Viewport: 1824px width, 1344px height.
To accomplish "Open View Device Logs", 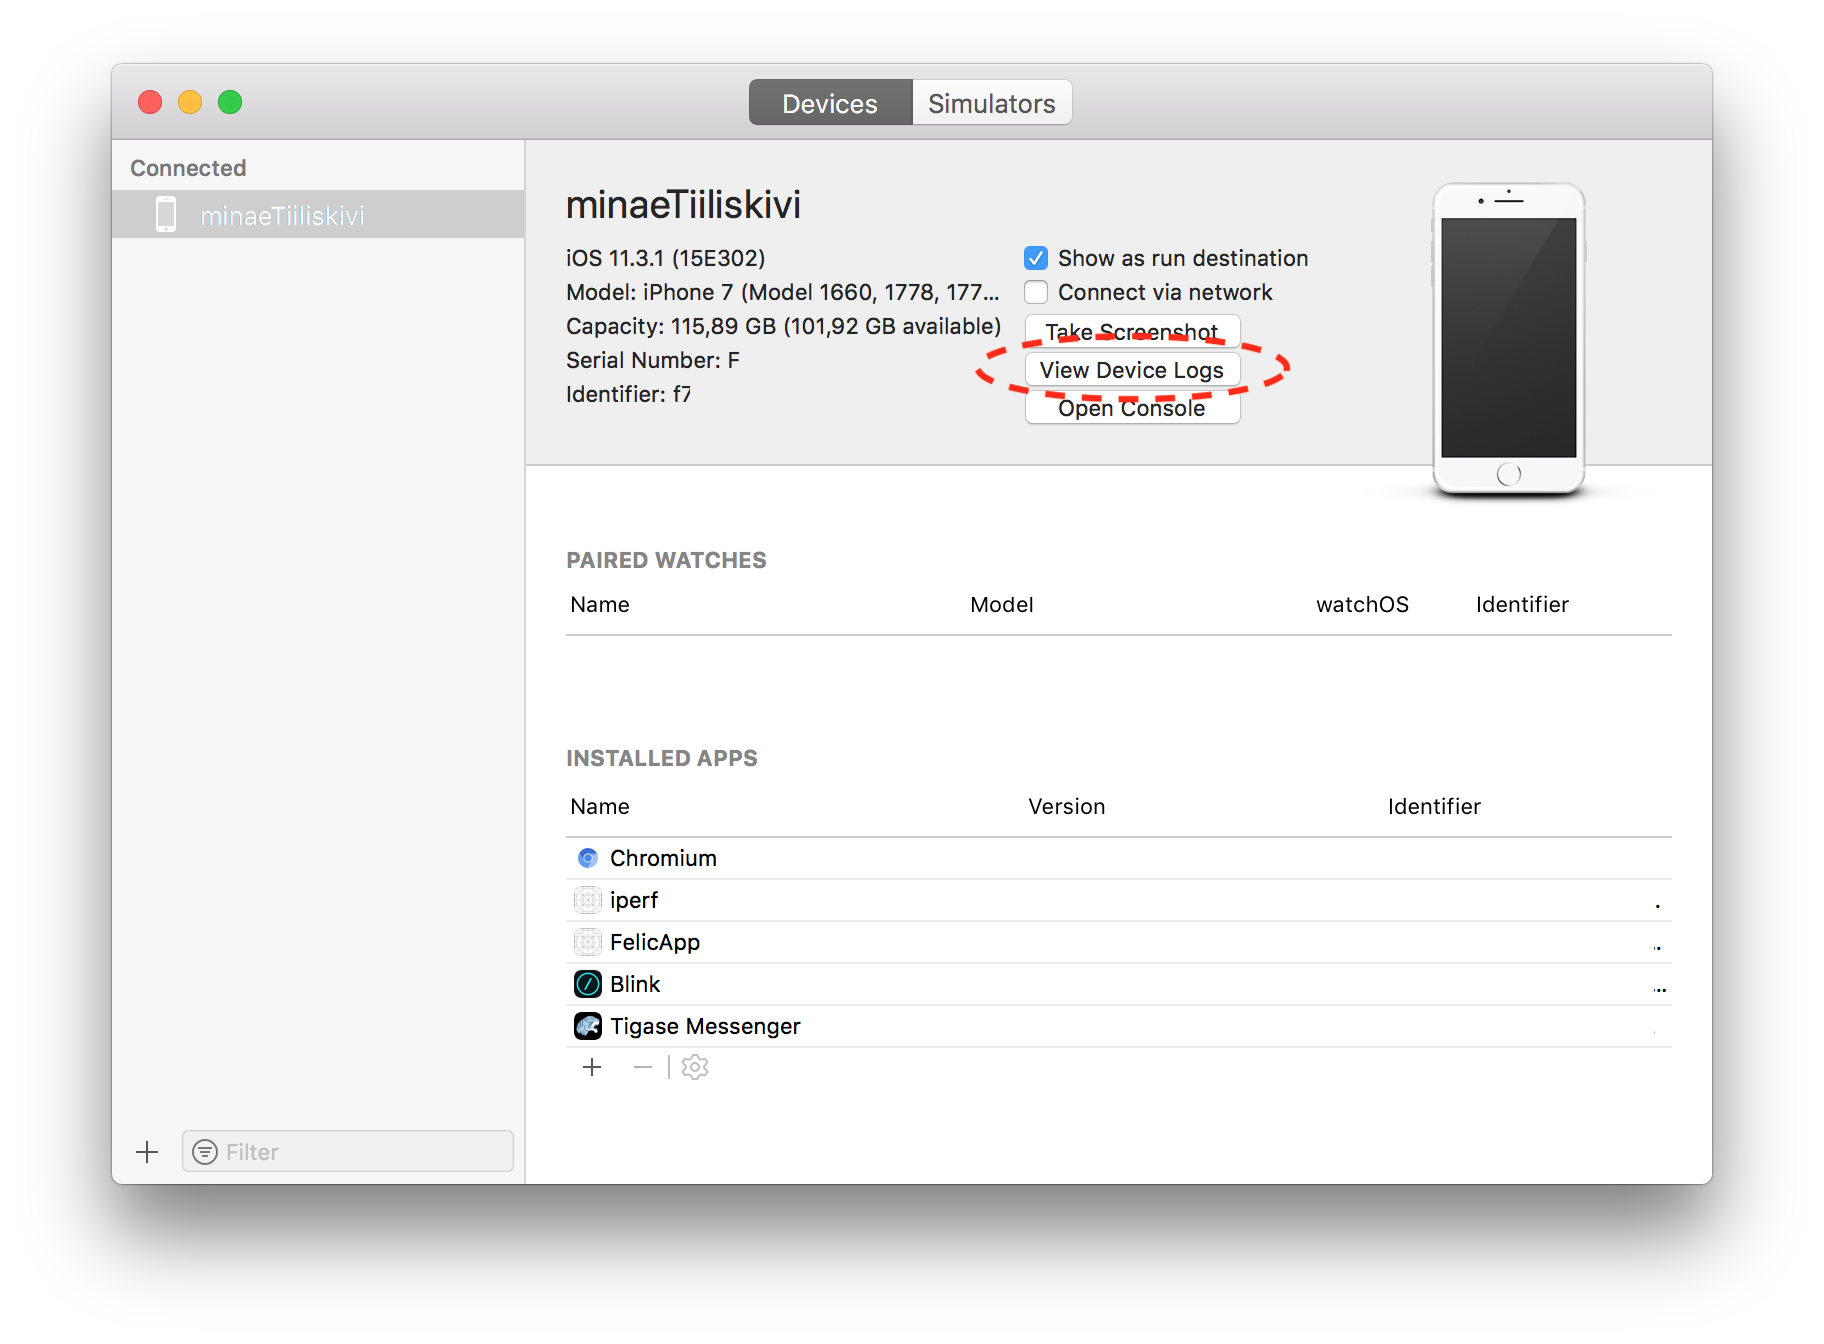I will click(x=1132, y=370).
